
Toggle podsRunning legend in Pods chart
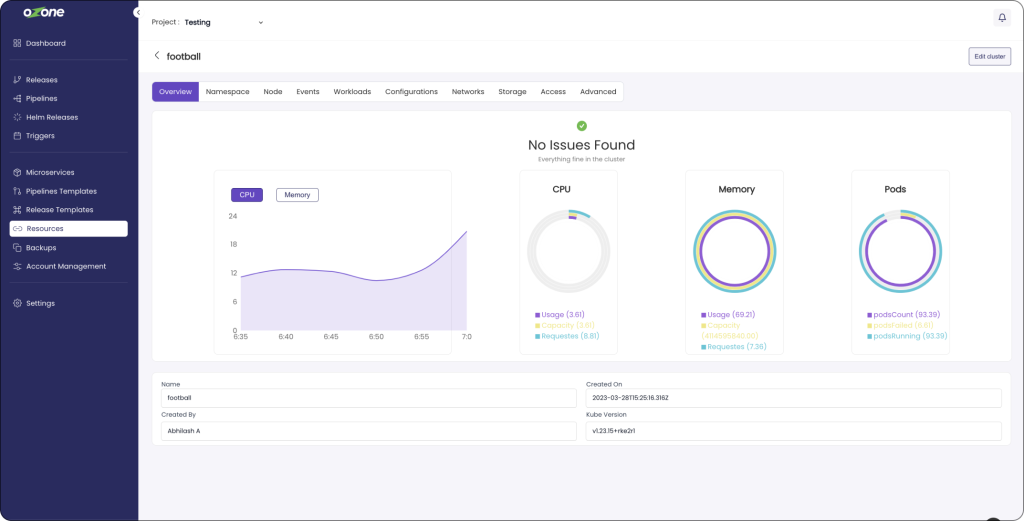[906, 336]
